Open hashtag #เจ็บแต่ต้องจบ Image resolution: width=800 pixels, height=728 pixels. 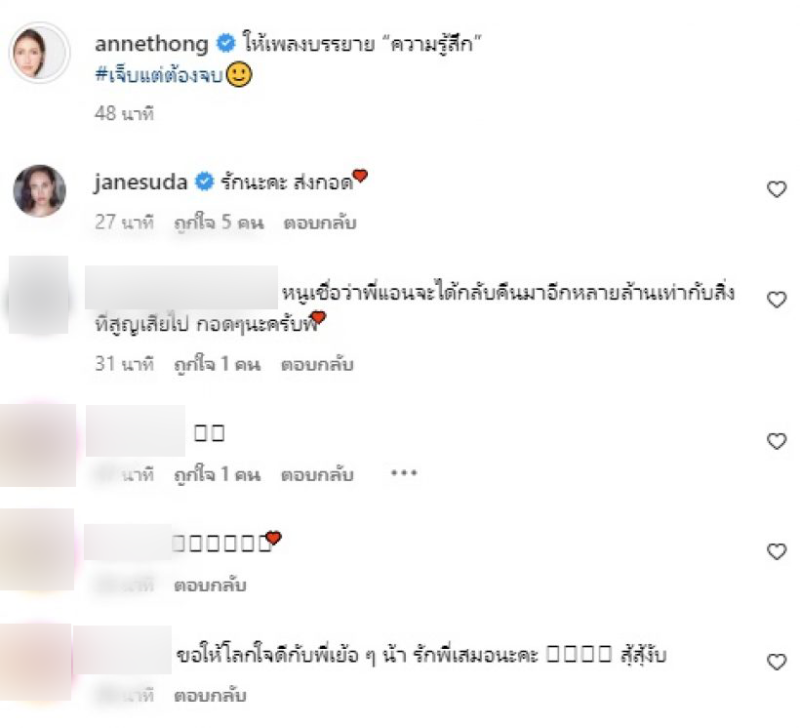pyautogui.click(x=159, y=75)
